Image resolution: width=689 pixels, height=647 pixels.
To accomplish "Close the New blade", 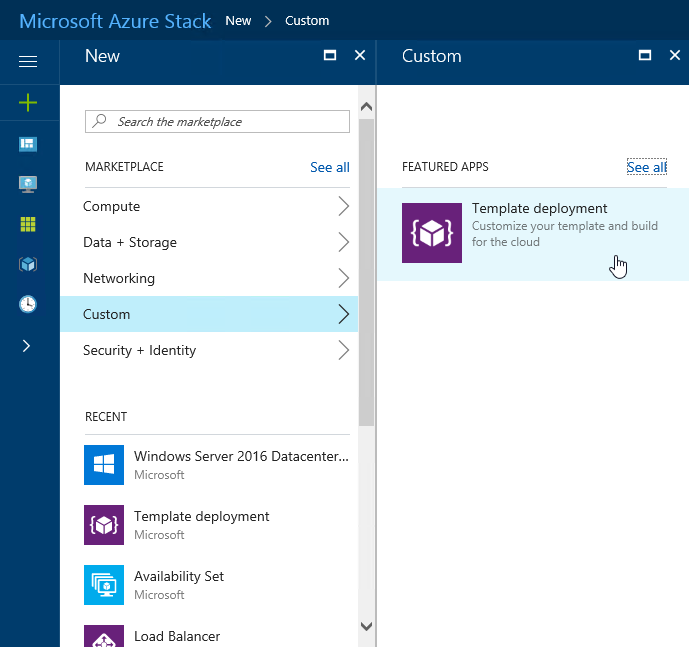I will 360,55.
